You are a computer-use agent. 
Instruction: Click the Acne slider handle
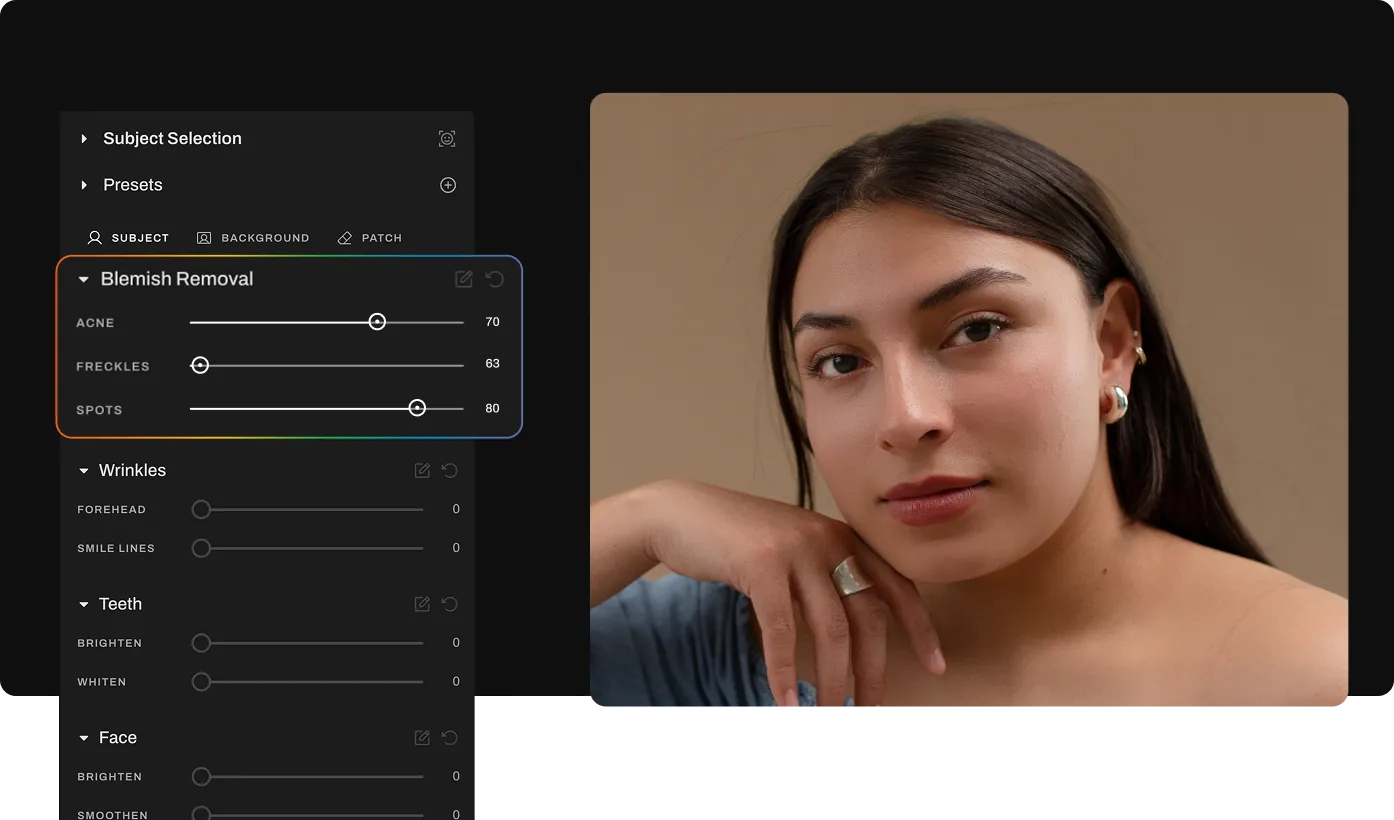(x=377, y=322)
